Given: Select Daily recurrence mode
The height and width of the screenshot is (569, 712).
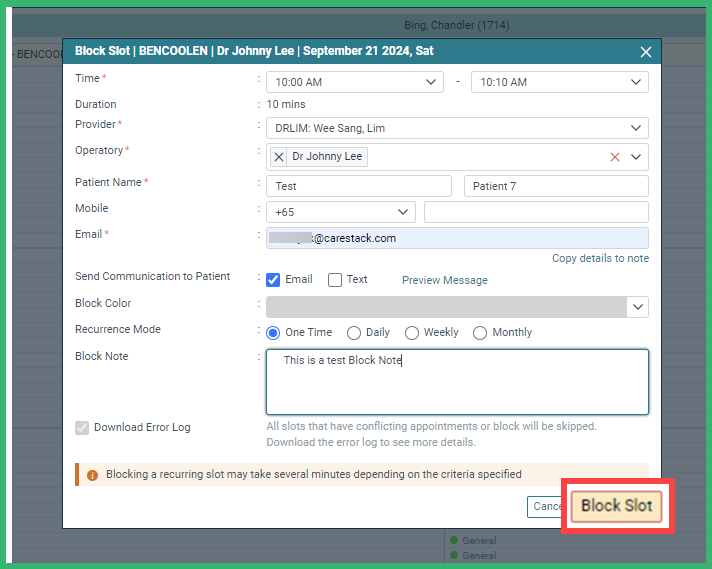Looking at the screenshot, I should click(354, 333).
